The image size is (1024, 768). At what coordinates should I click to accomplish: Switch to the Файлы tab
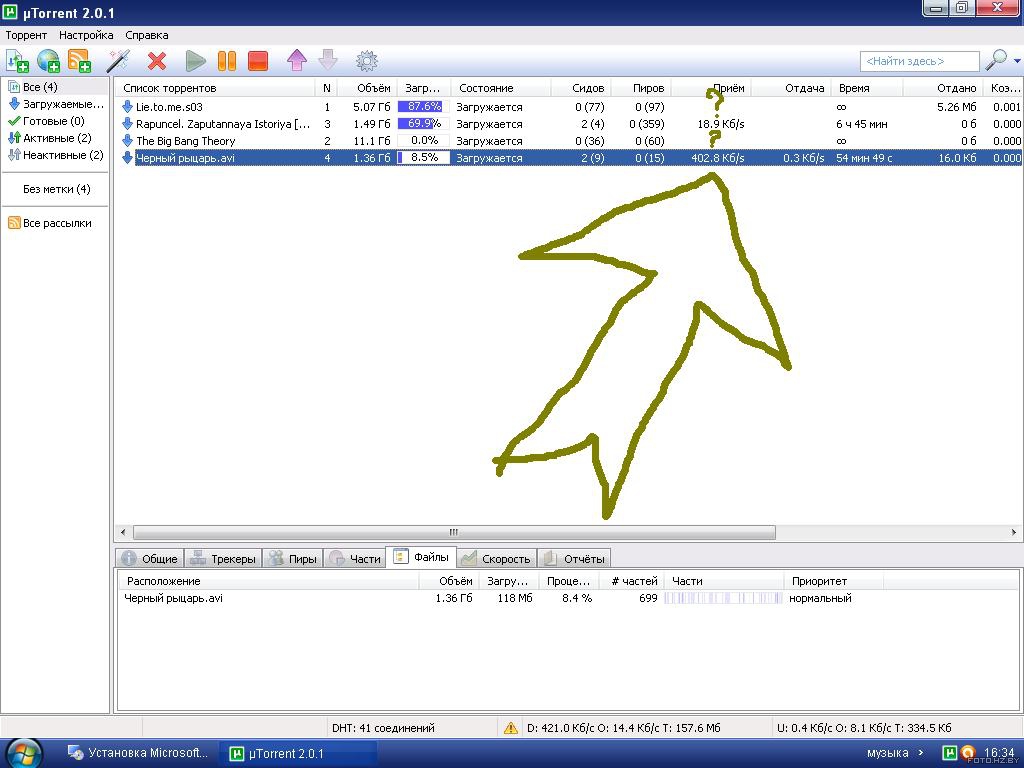(x=421, y=556)
